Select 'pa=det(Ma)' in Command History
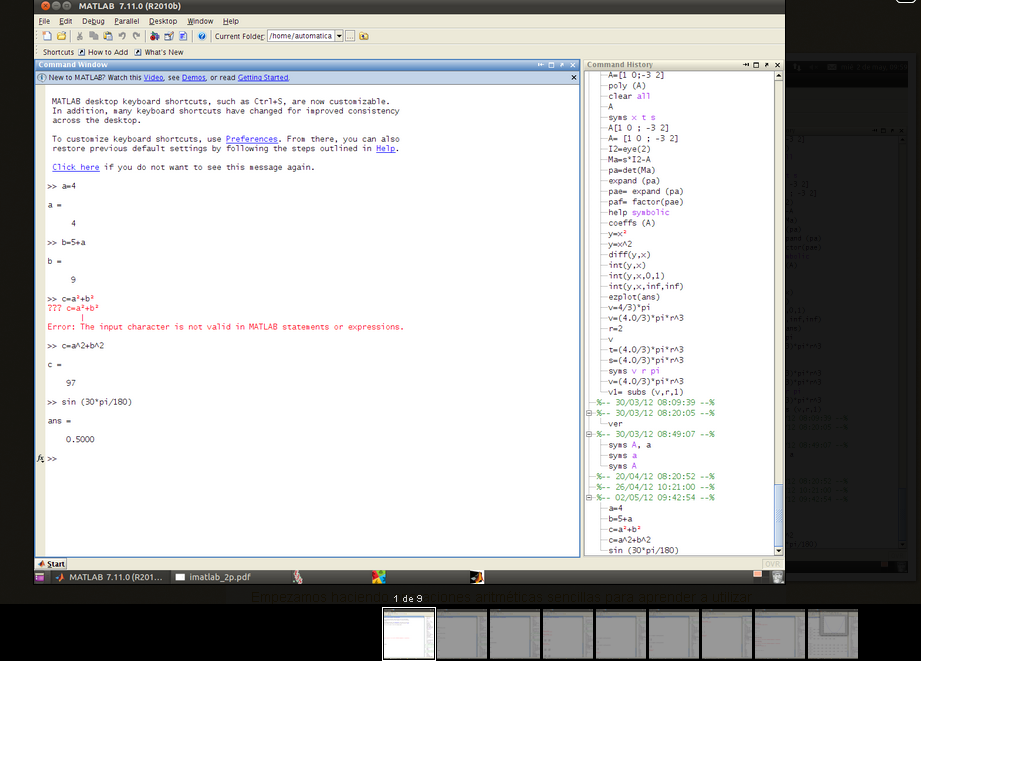This screenshot has height=768, width=1024. [x=632, y=170]
